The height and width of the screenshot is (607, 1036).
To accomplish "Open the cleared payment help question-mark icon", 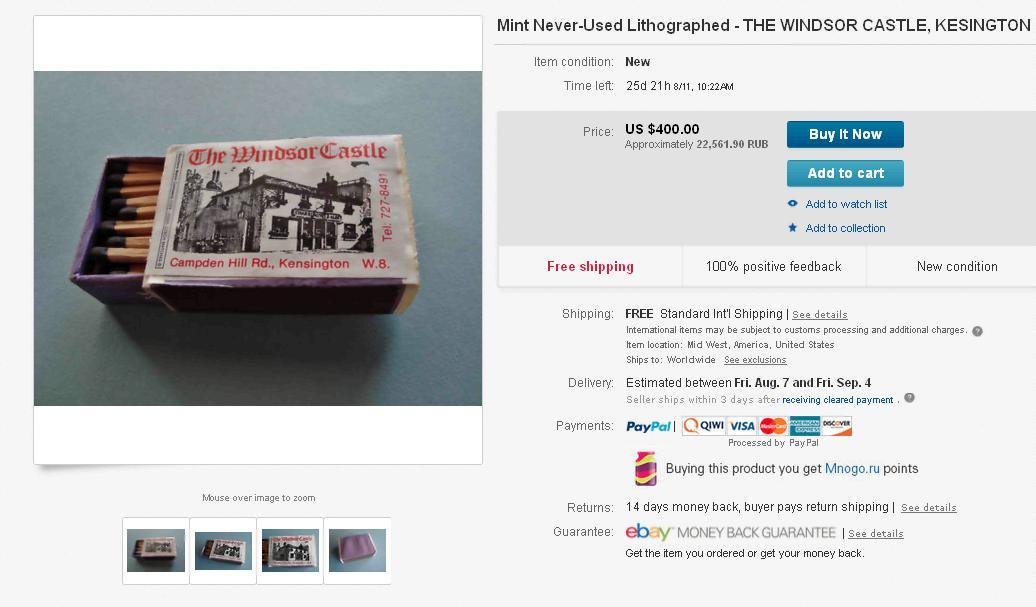I will [x=909, y=398].
